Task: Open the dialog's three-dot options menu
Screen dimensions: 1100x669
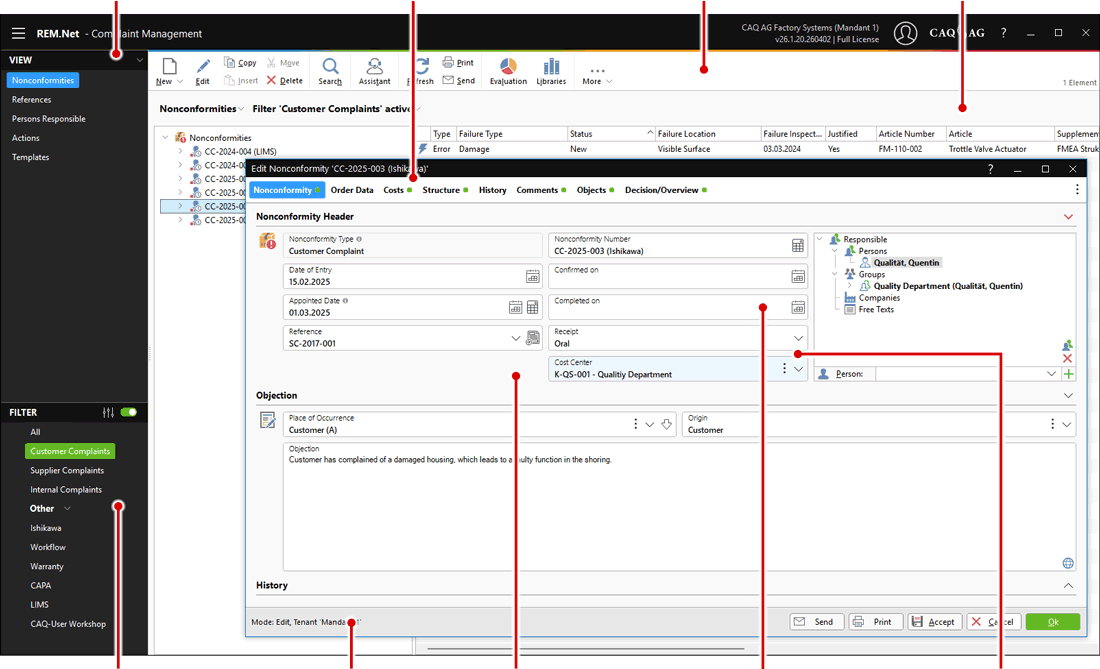Action: click(1077, 189)
